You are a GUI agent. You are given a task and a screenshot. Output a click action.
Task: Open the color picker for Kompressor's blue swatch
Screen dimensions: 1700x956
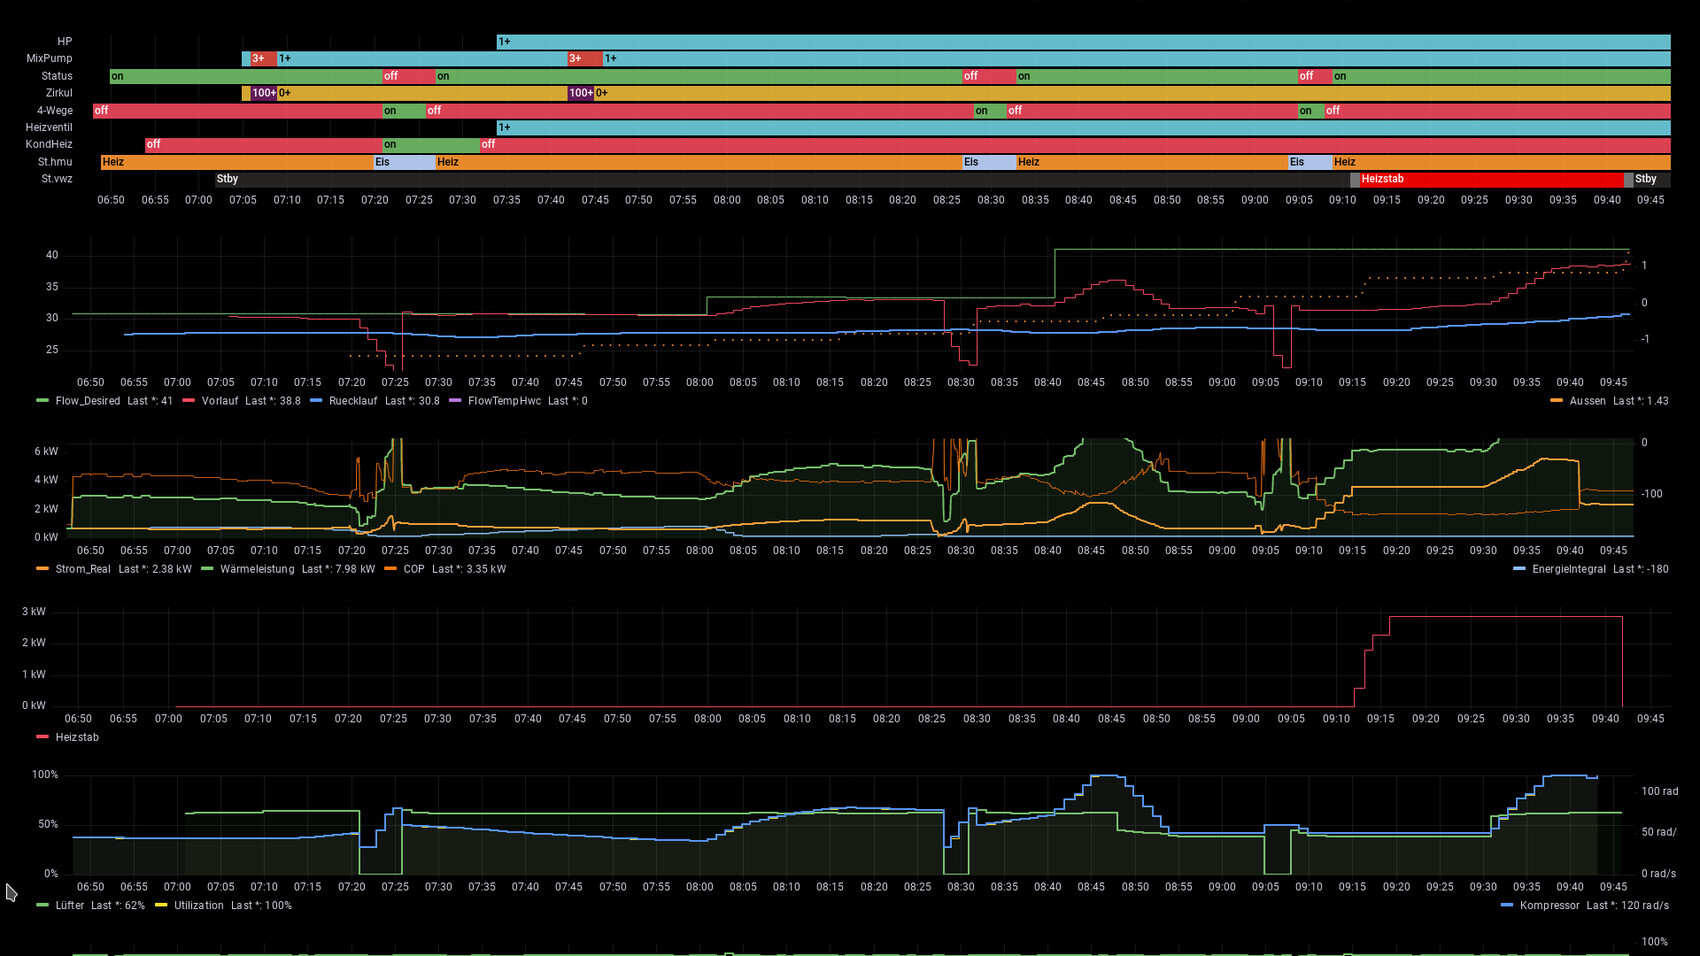click(x=1507, y=905)
